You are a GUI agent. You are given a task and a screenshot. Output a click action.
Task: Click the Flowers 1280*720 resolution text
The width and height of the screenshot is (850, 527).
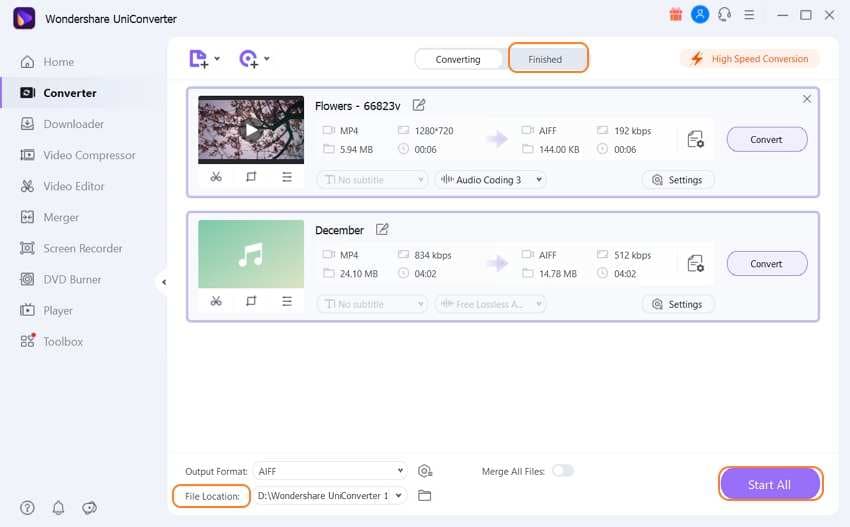pos(434,131)
